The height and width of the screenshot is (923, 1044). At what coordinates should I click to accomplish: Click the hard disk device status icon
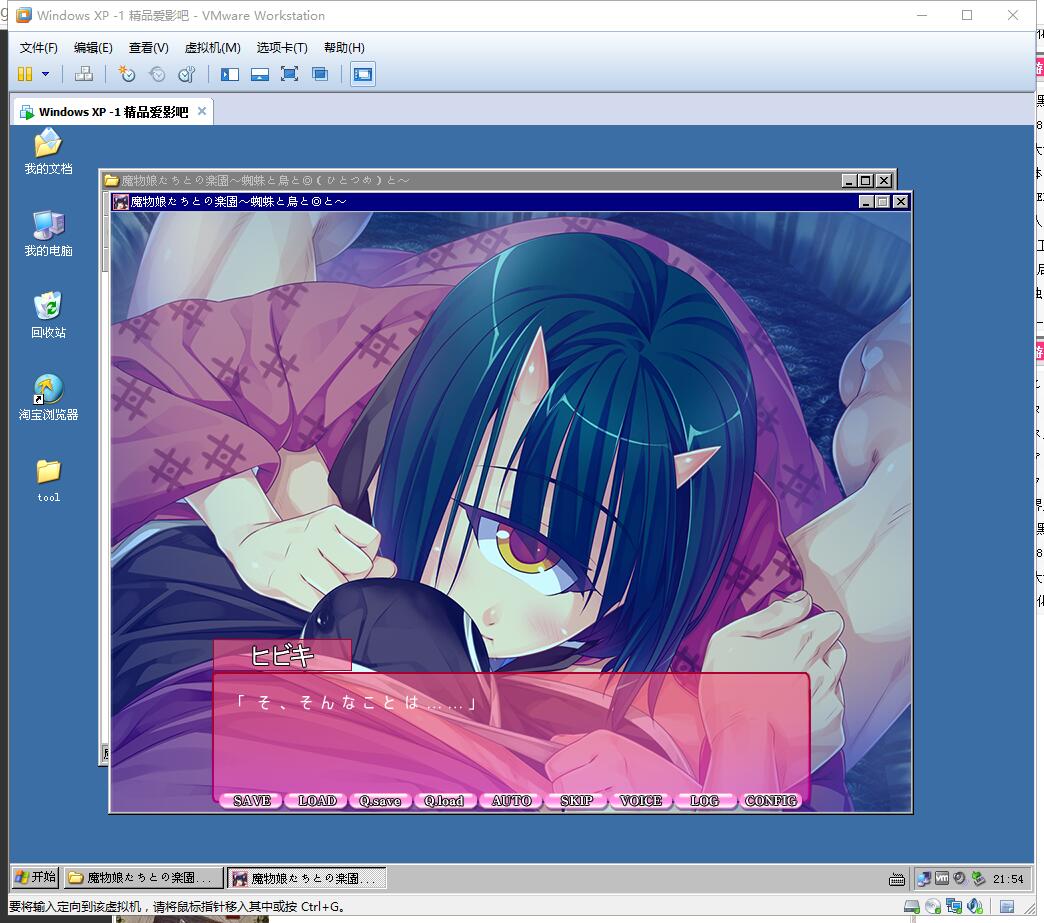click(912, 906)
